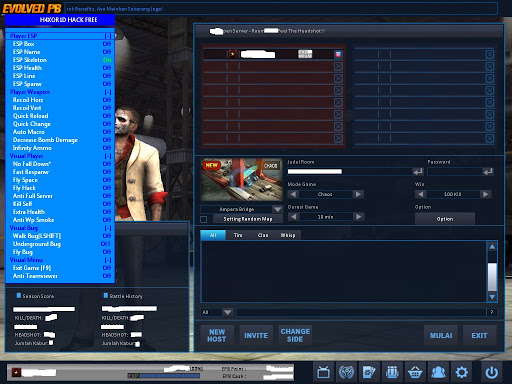512x384 pixels.
Task: Open the inventory icon in bottom bar
Action: pos(392,372)
